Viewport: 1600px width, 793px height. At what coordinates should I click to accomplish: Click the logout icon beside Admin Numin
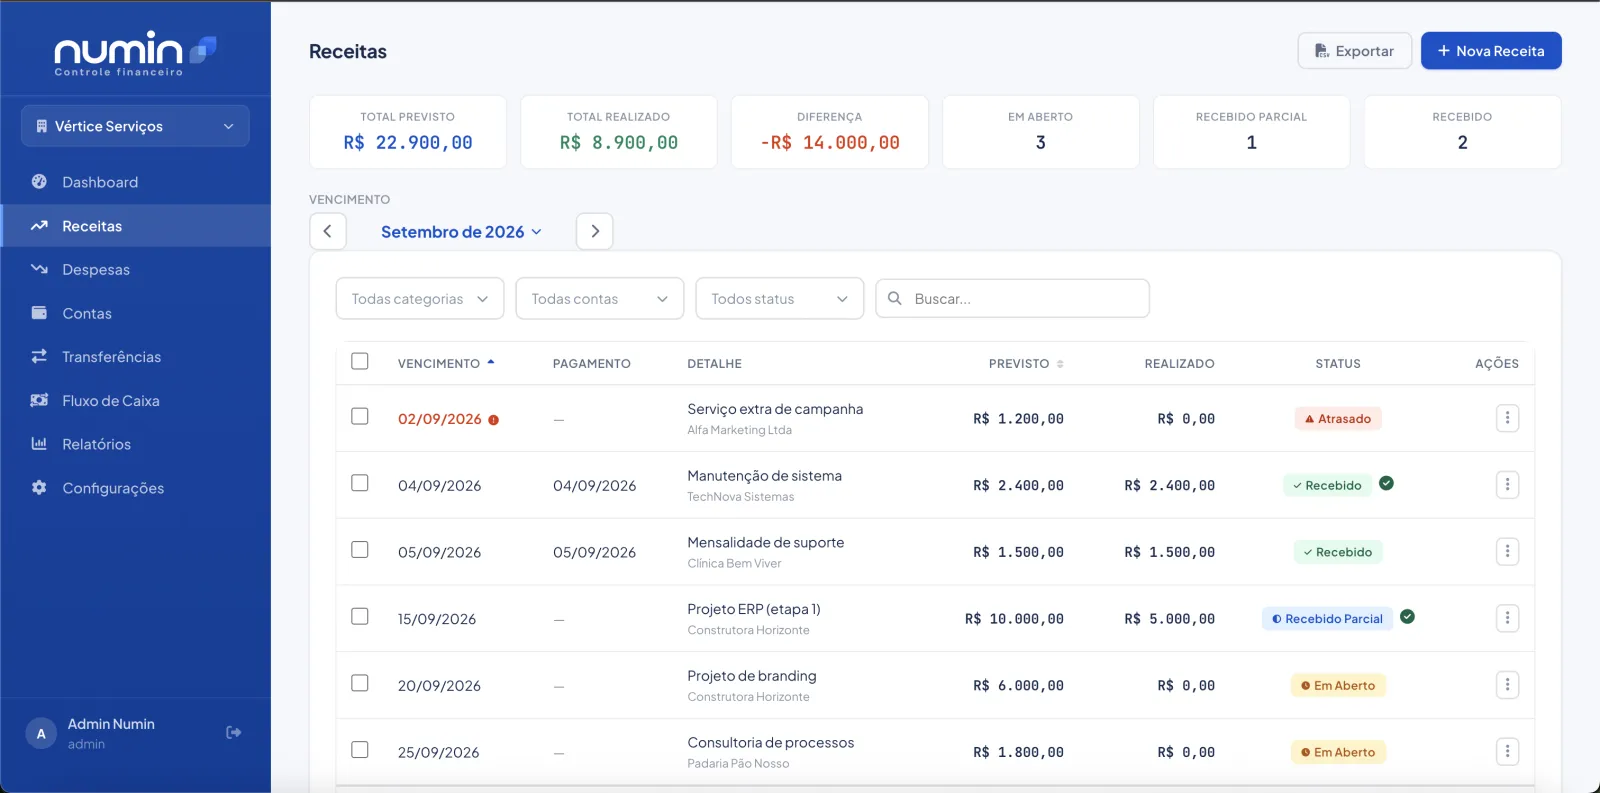(x=233, y=733)
